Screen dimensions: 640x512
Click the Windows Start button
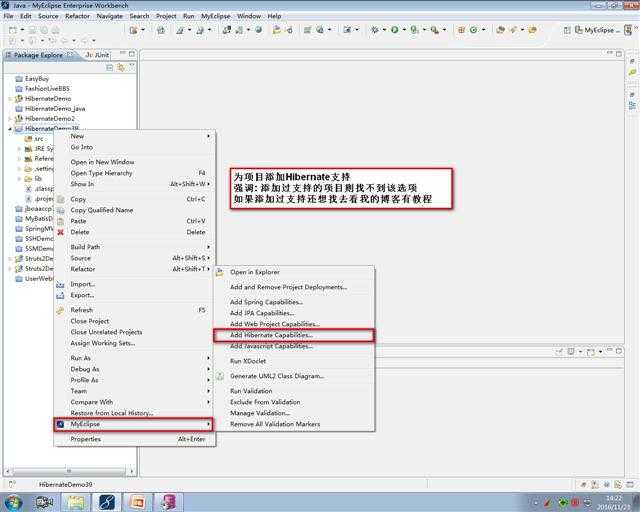pyautogui.click(x=13, y=502)
